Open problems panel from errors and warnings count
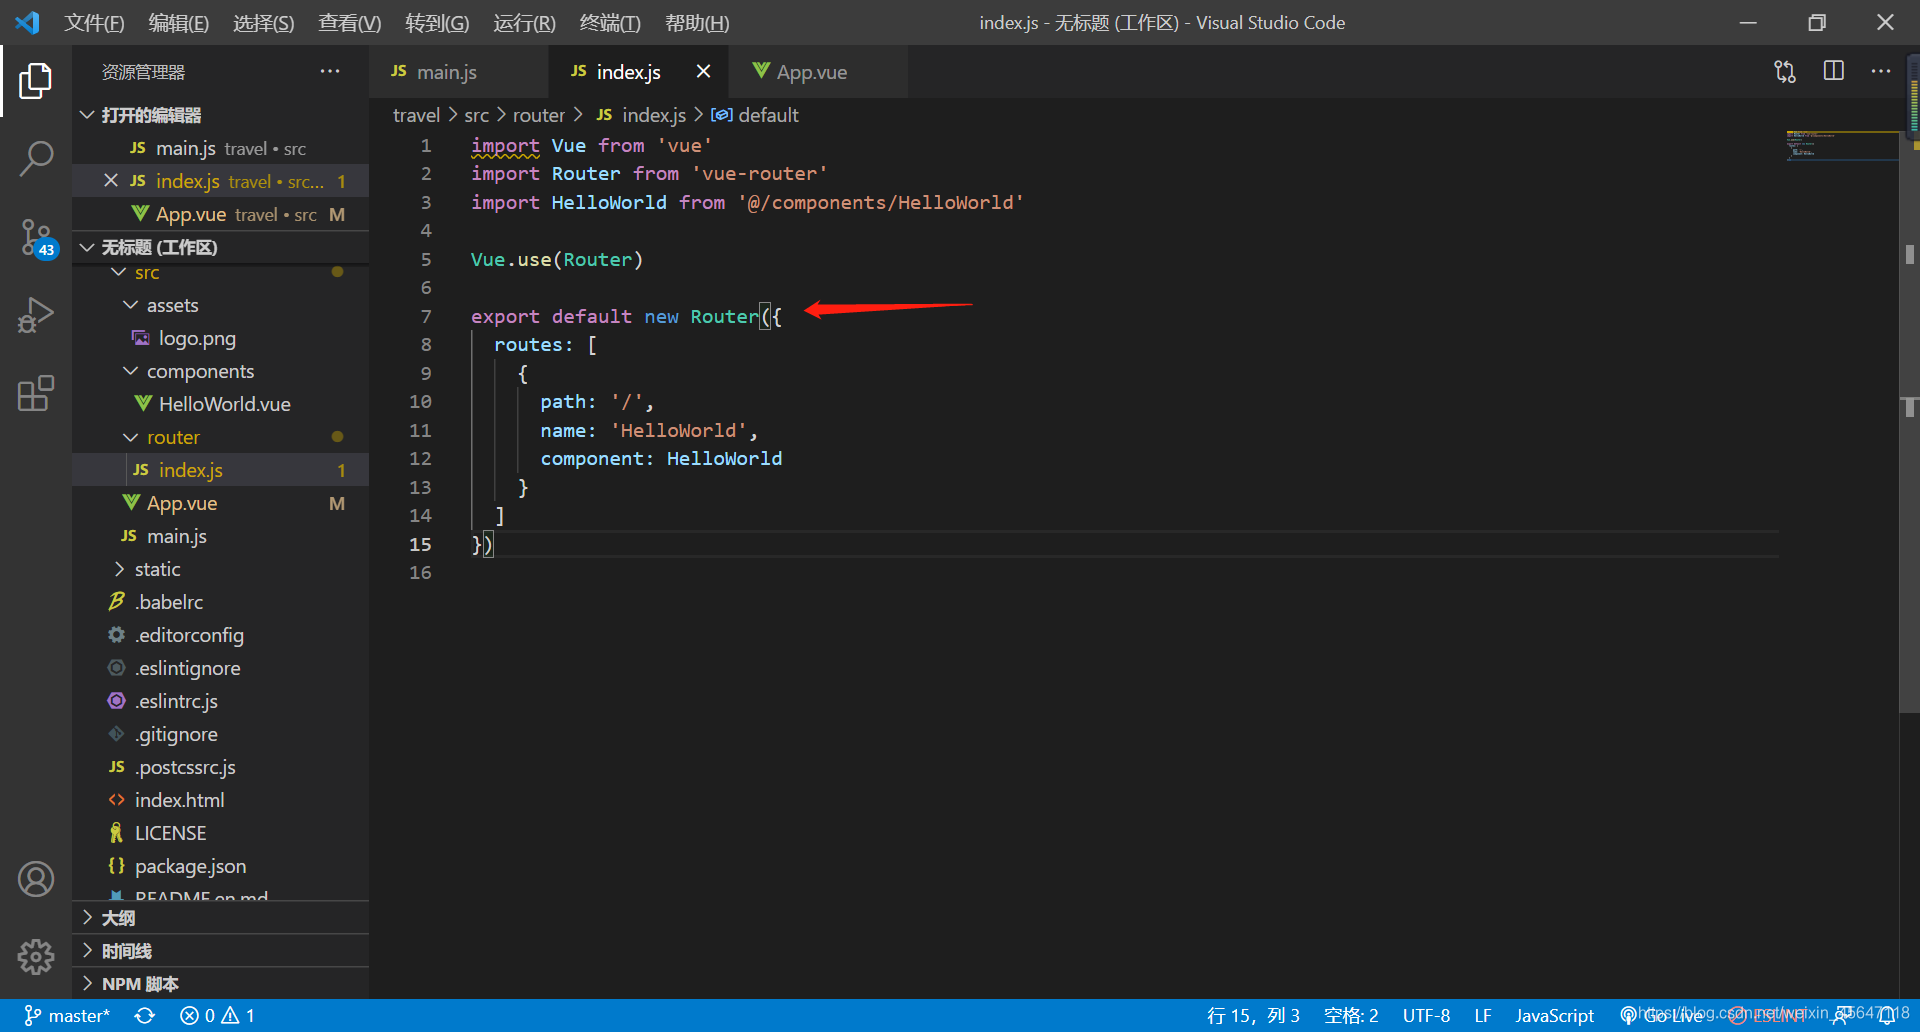Image resolution: width=1920 pixels, height=1032 pixels. pyautogui.click(x=217, y=1015)
